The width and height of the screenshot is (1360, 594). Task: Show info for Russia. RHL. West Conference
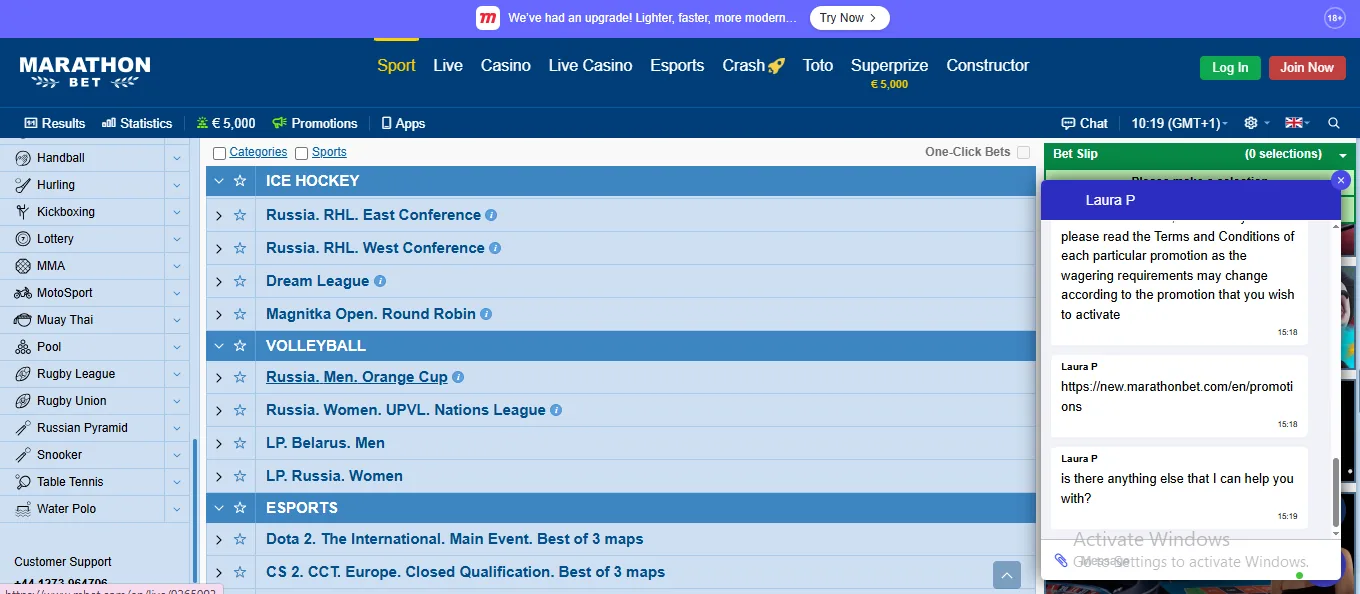click(495, 248)
